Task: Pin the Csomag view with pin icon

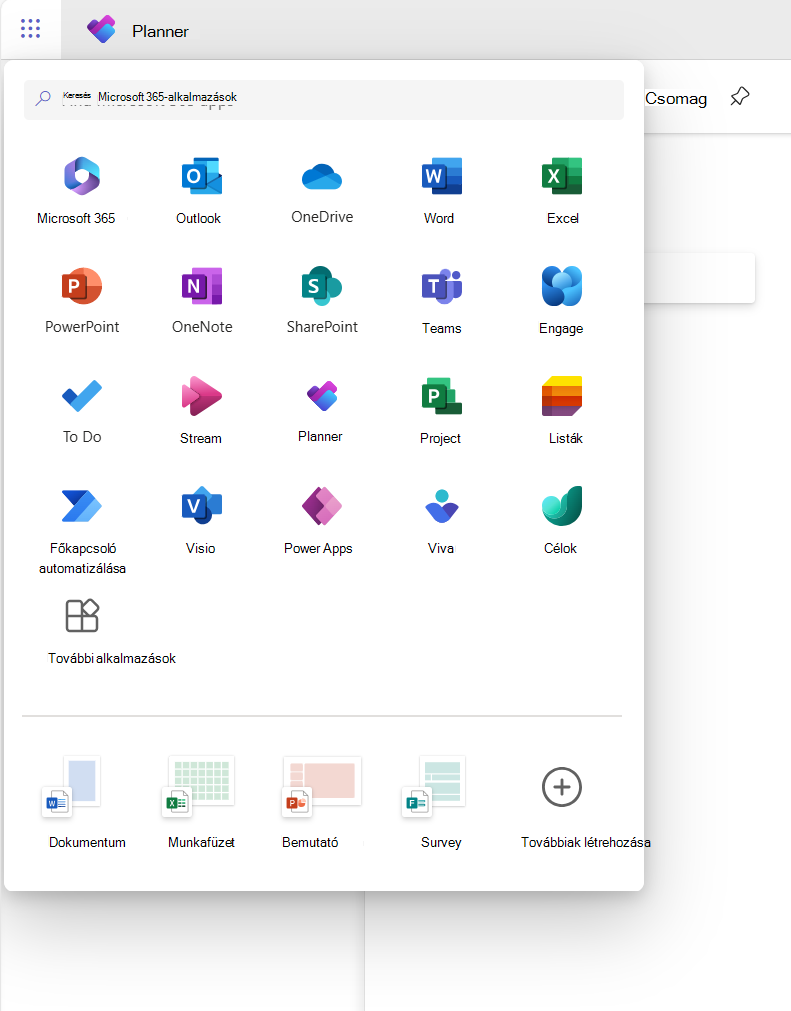Action: [x=739, y=97]
